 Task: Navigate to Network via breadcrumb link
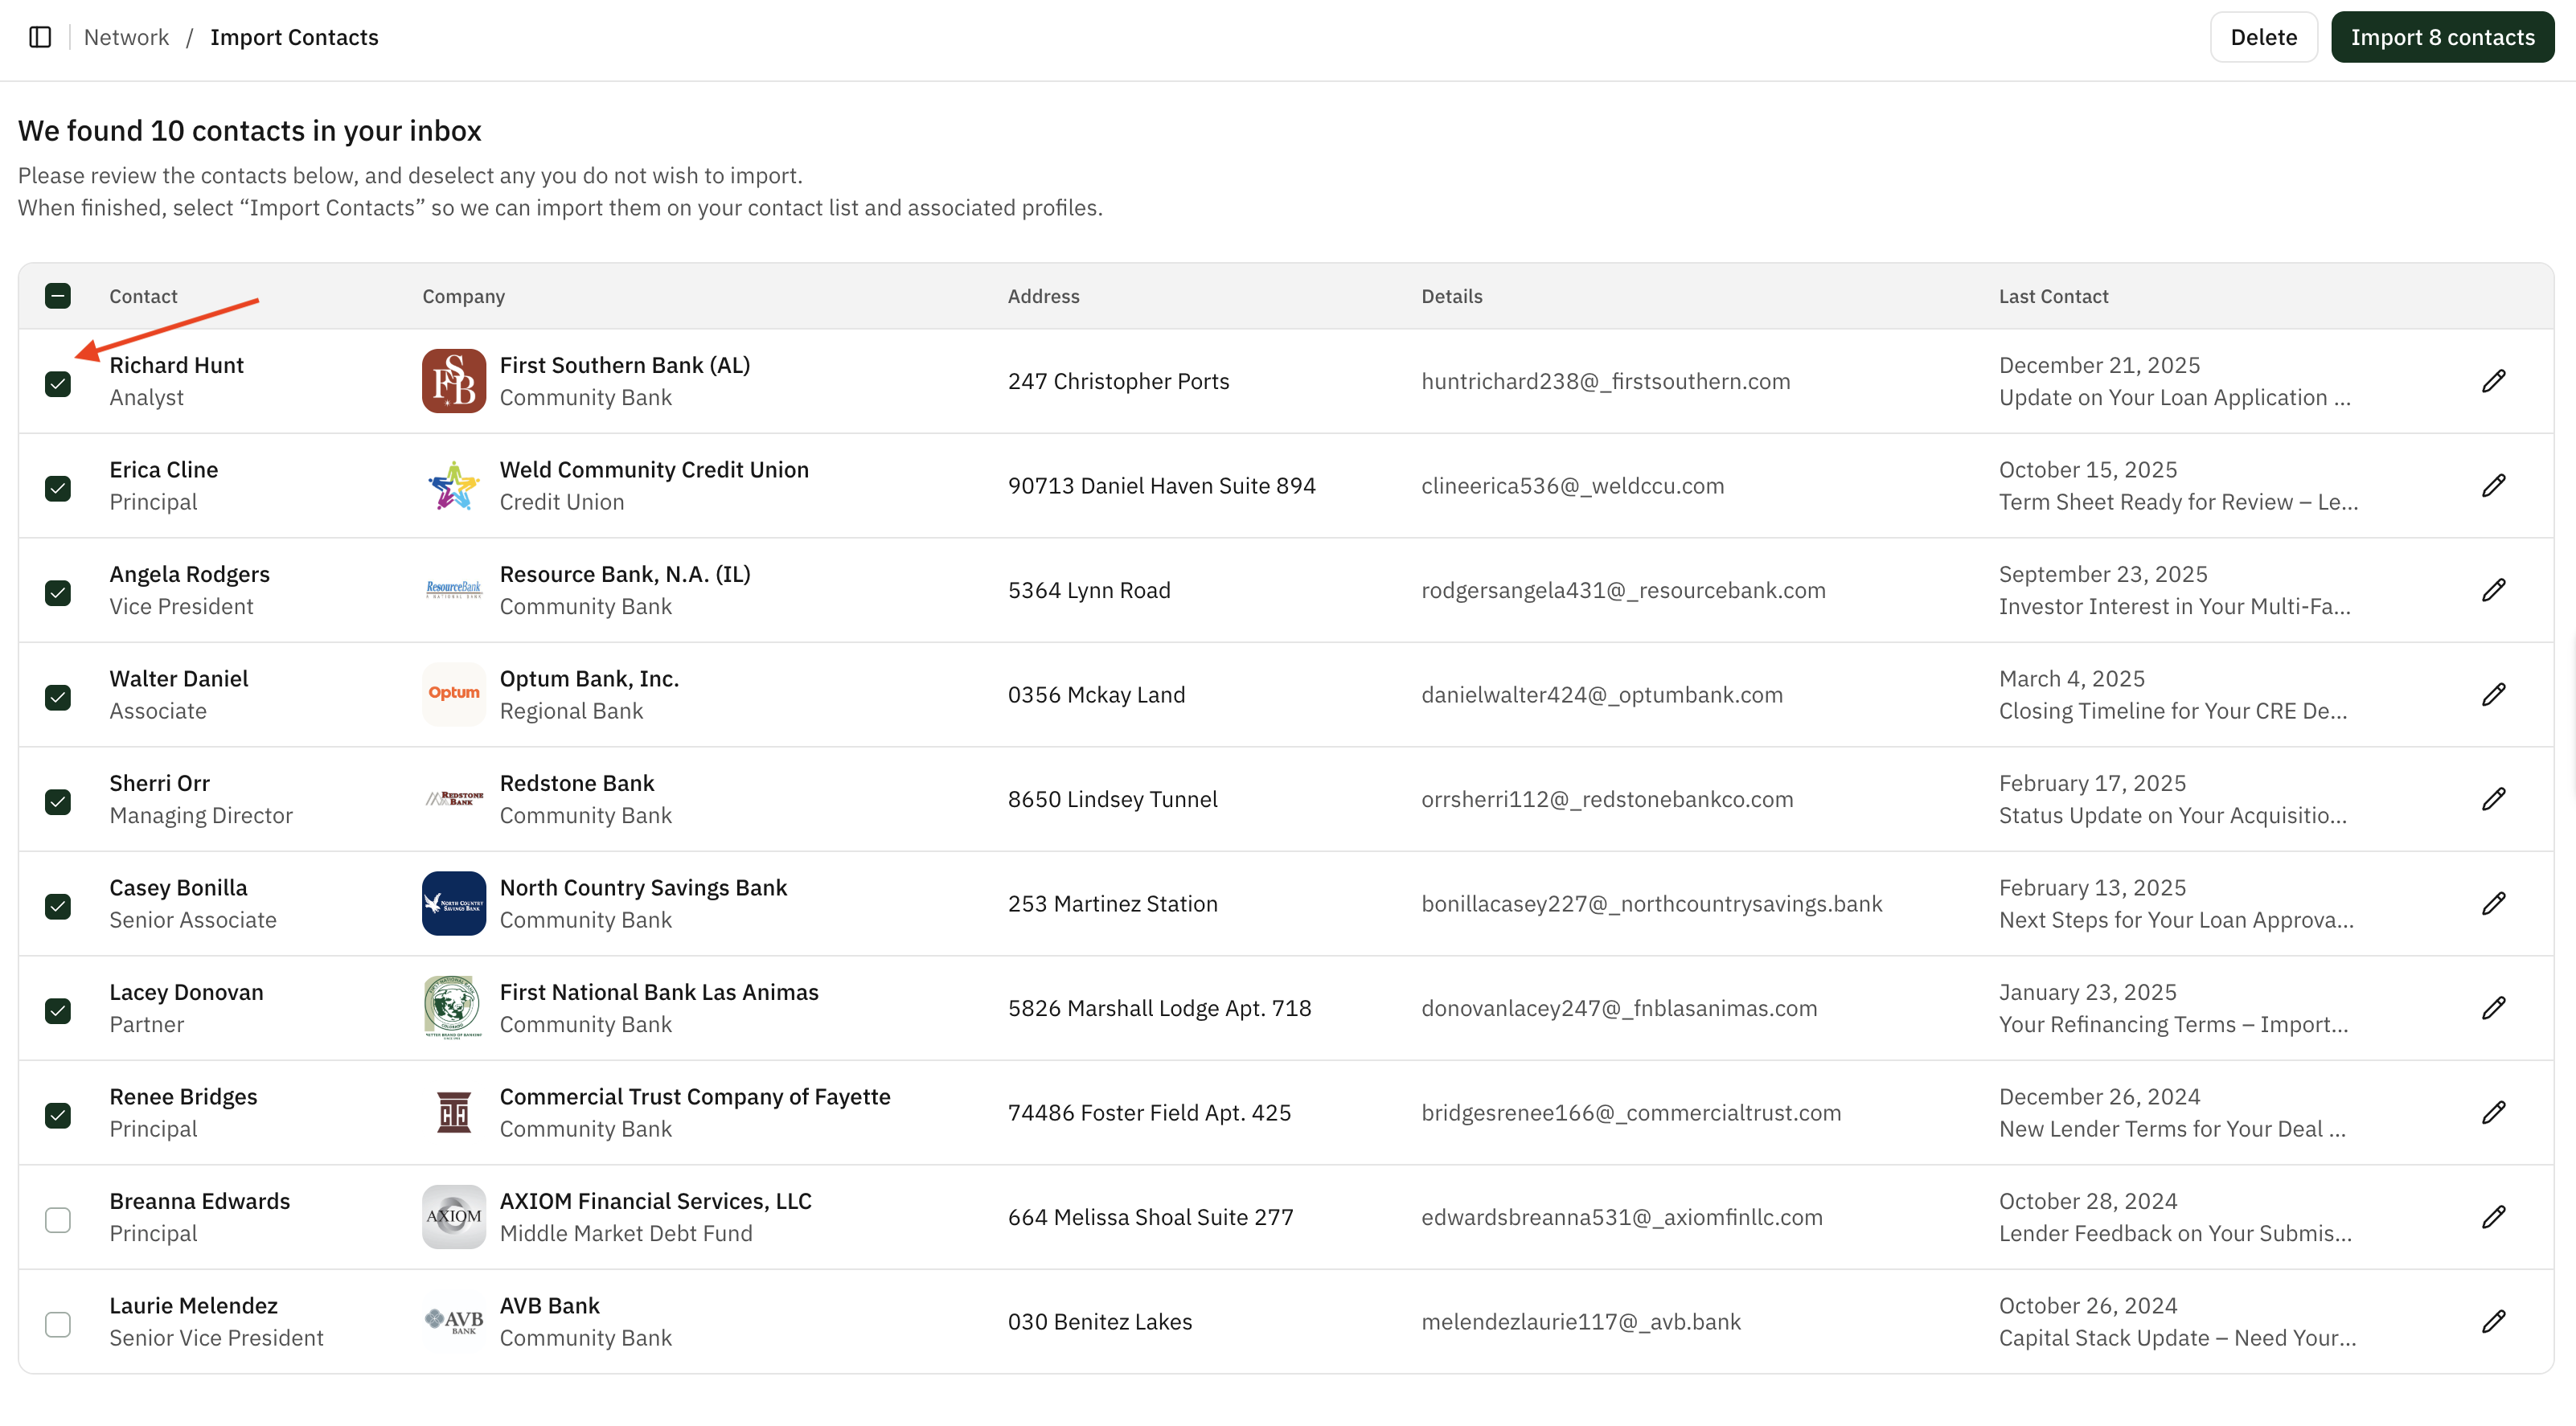[126, 37]
